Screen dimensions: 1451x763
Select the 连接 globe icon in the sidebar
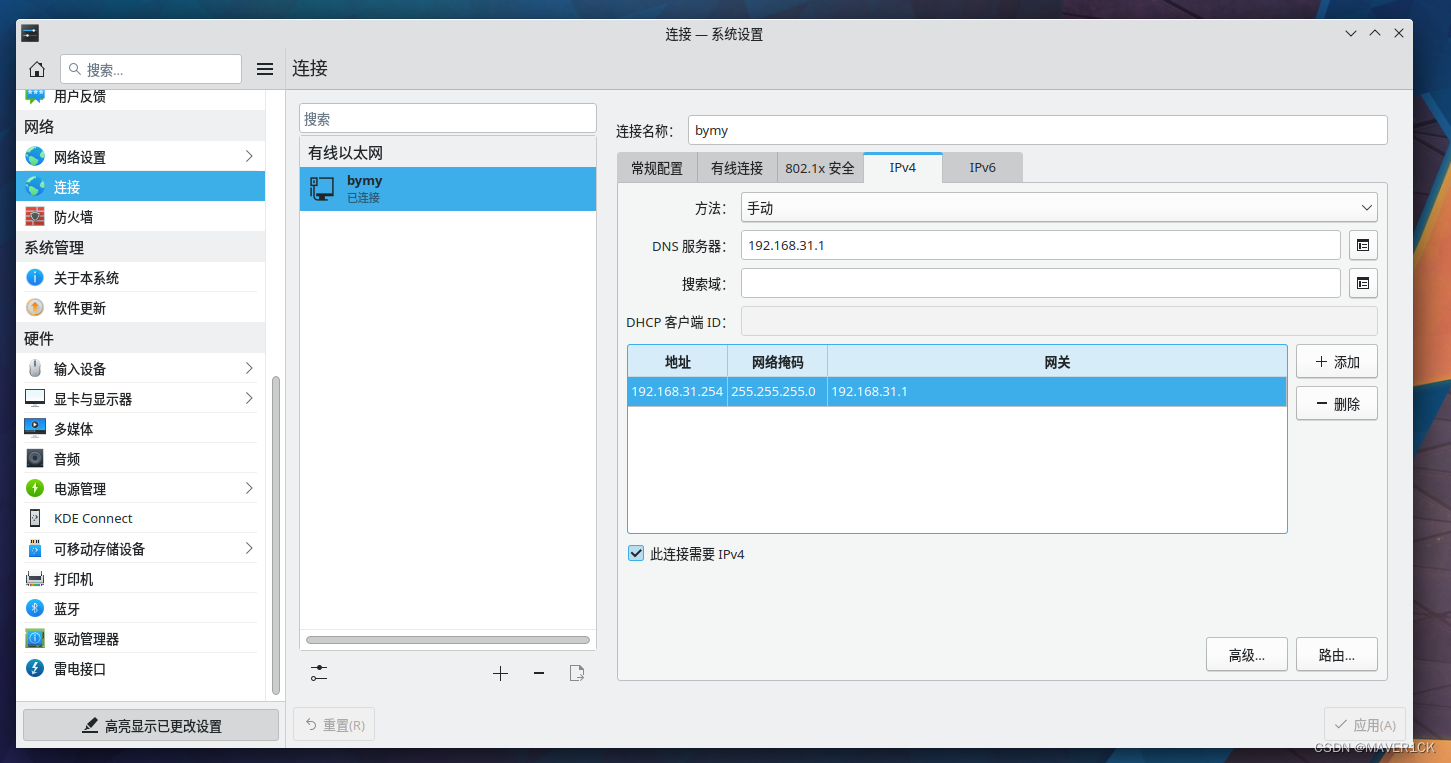(35, 187)
